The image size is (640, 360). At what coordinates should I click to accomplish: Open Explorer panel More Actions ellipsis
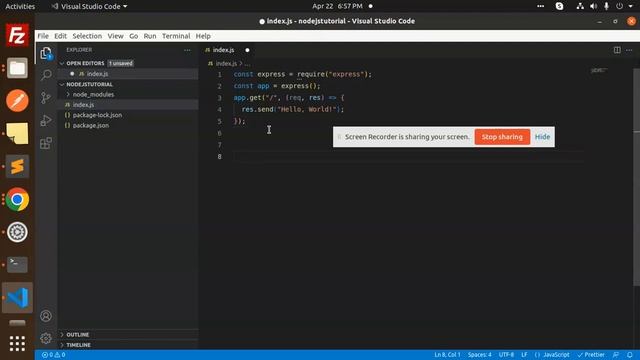point(187,50)
